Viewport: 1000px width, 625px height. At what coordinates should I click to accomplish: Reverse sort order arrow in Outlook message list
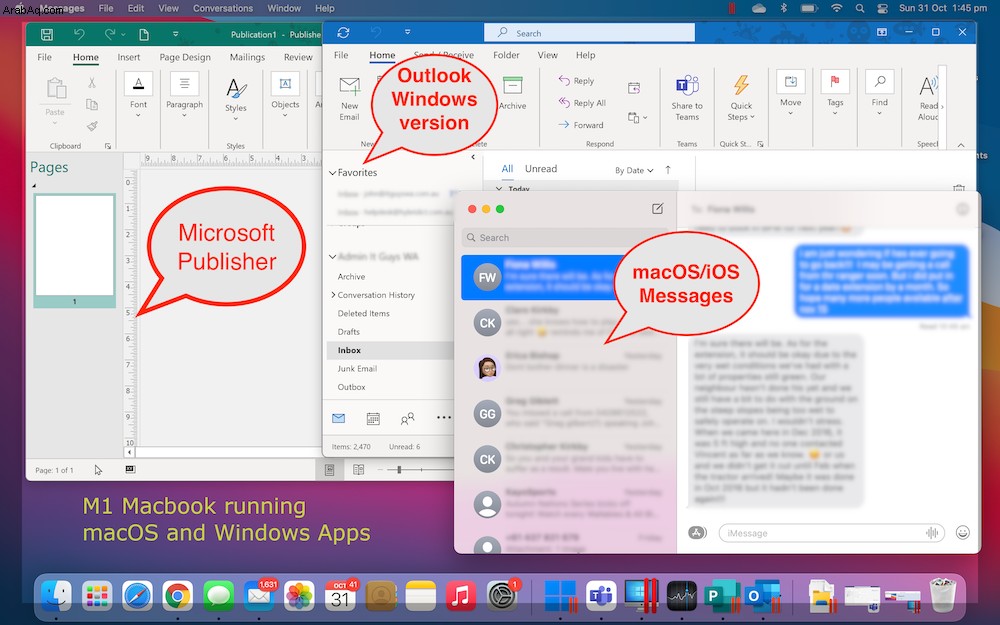click(668, 170)
